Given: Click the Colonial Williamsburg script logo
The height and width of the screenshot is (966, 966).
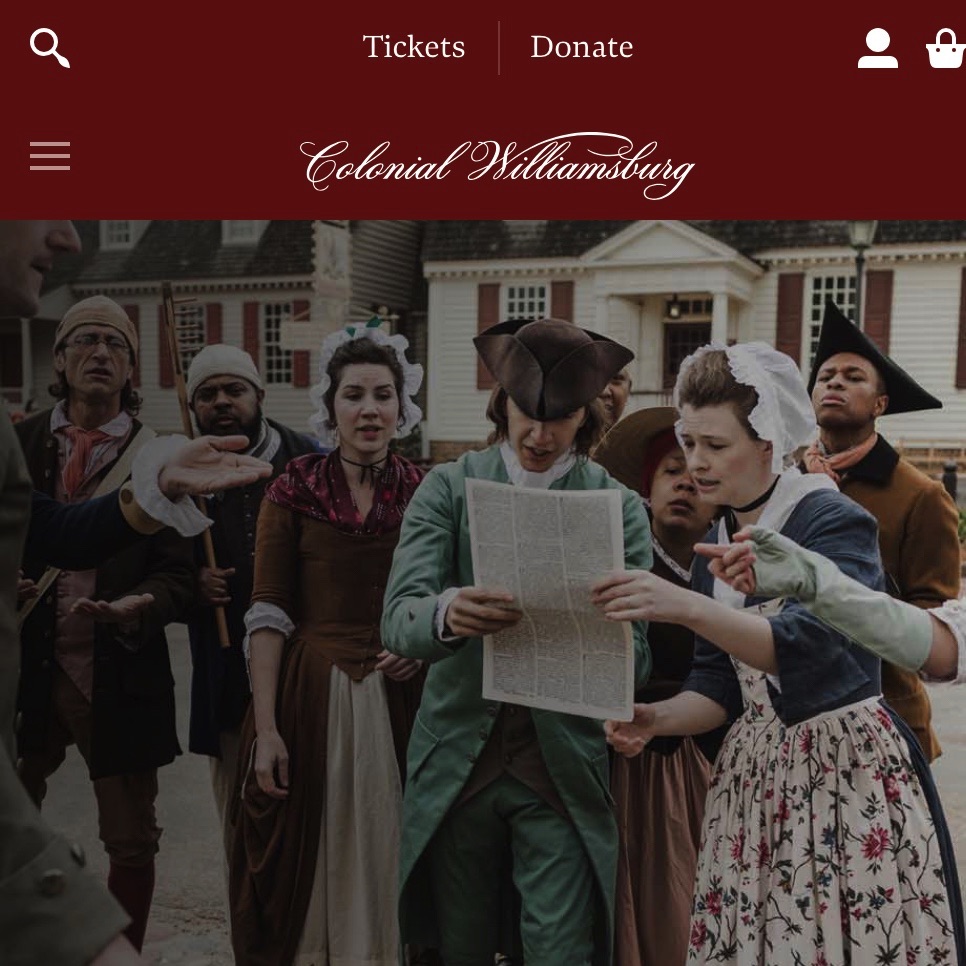Looking at the screenshot, I should 497,165.
